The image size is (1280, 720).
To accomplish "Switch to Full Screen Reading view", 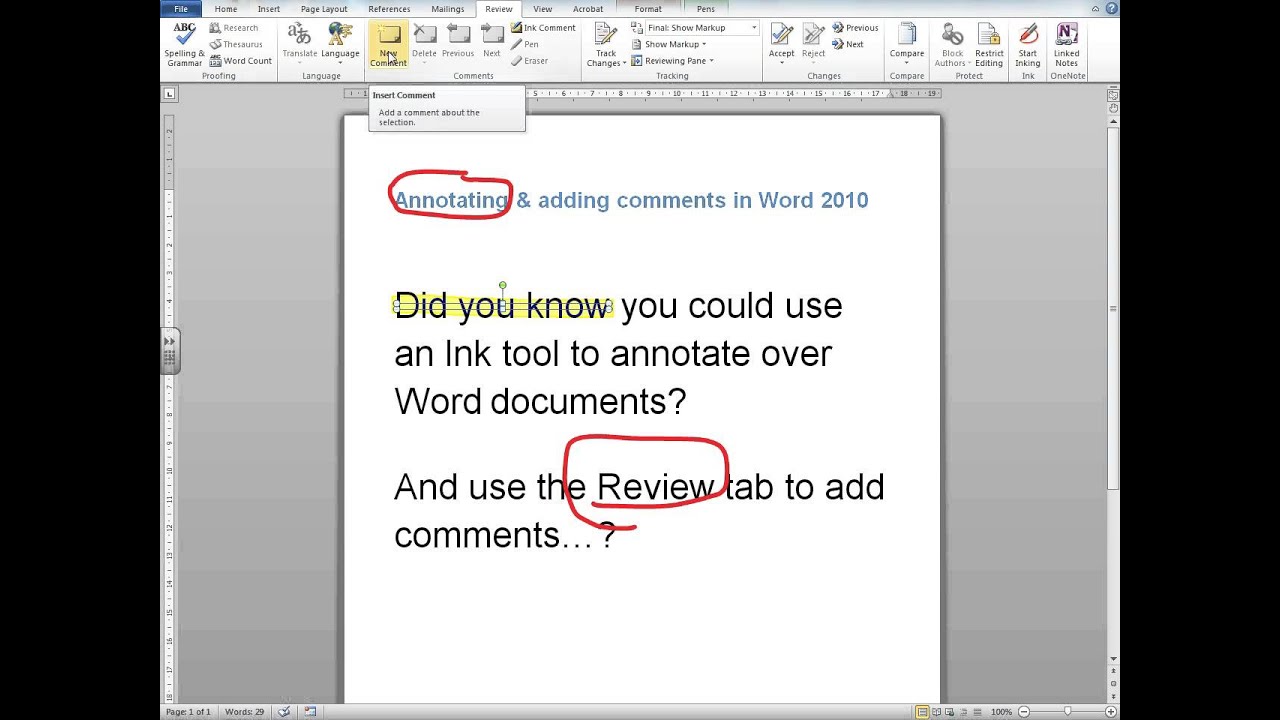I will coord(936,712).
